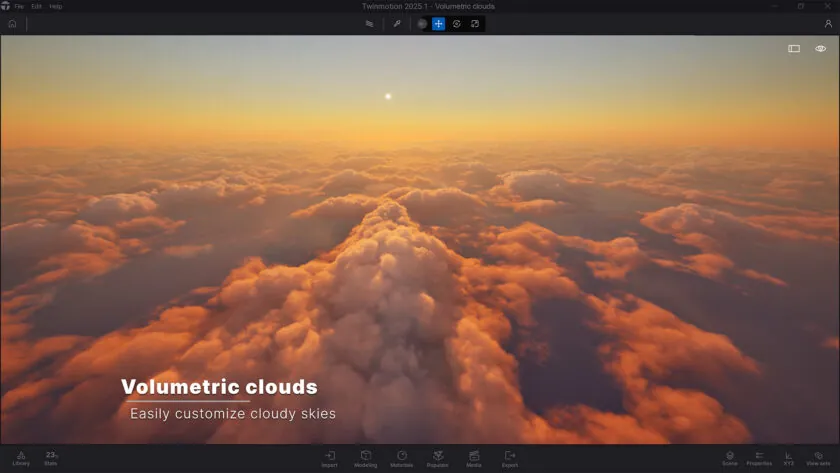840x473 pixels.
Task: Open the user account profile
Action: [827, 23]
